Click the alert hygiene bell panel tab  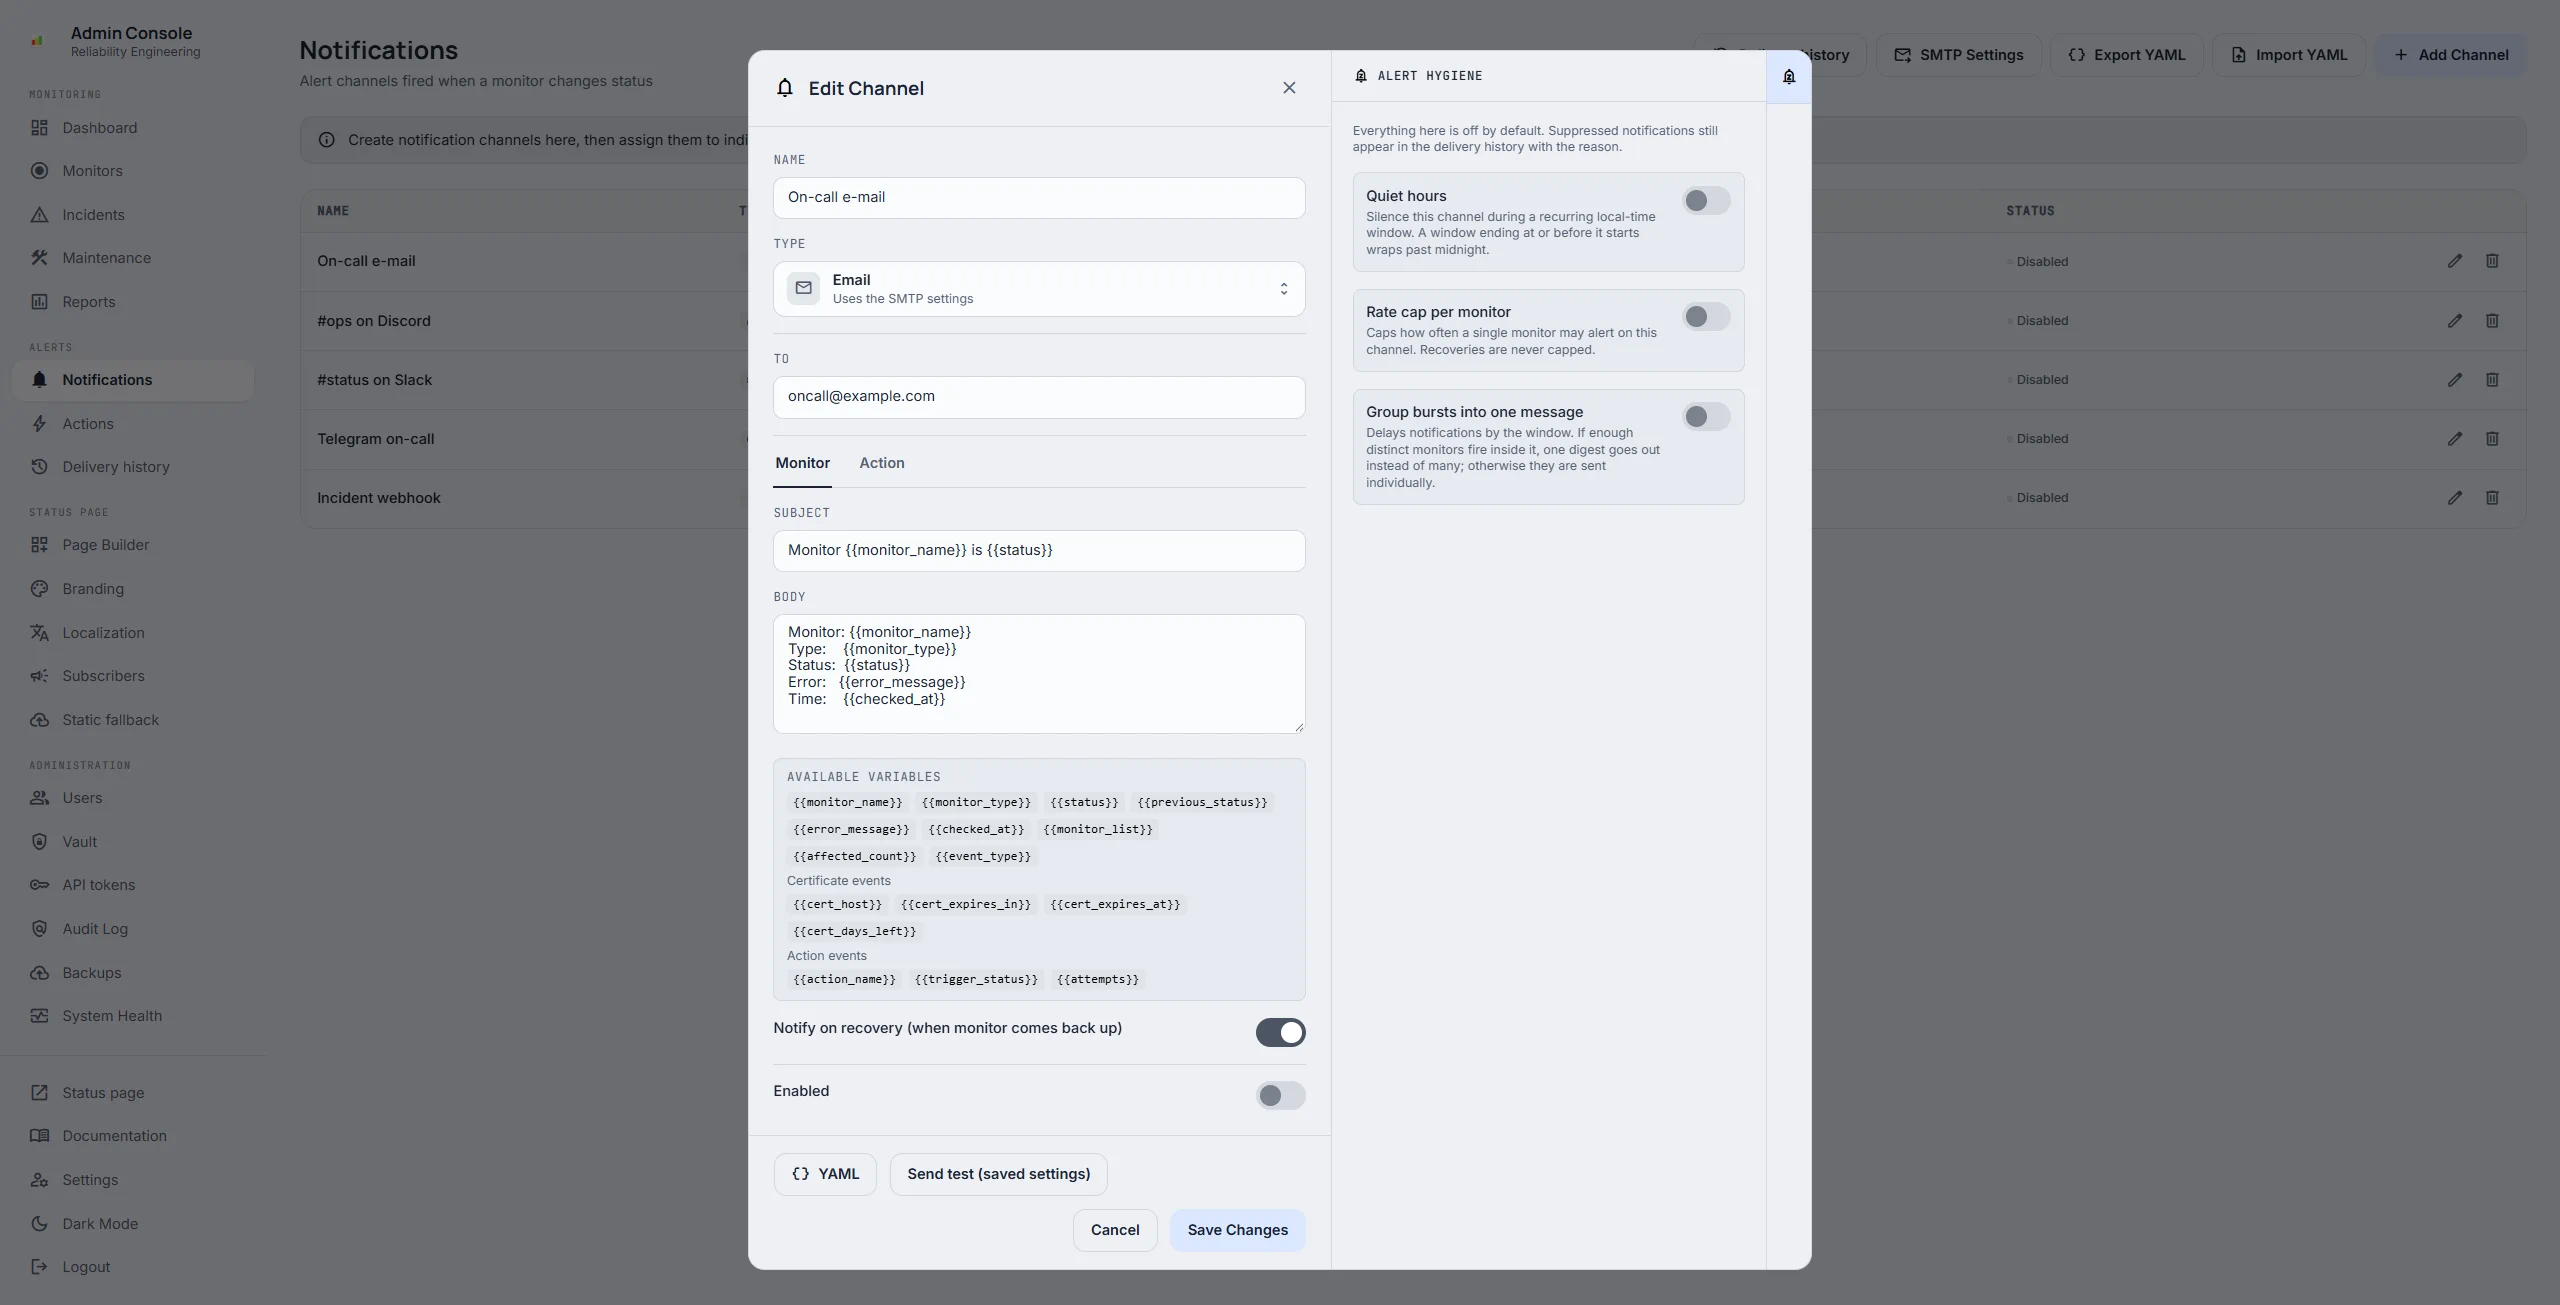click(1789, 76)
